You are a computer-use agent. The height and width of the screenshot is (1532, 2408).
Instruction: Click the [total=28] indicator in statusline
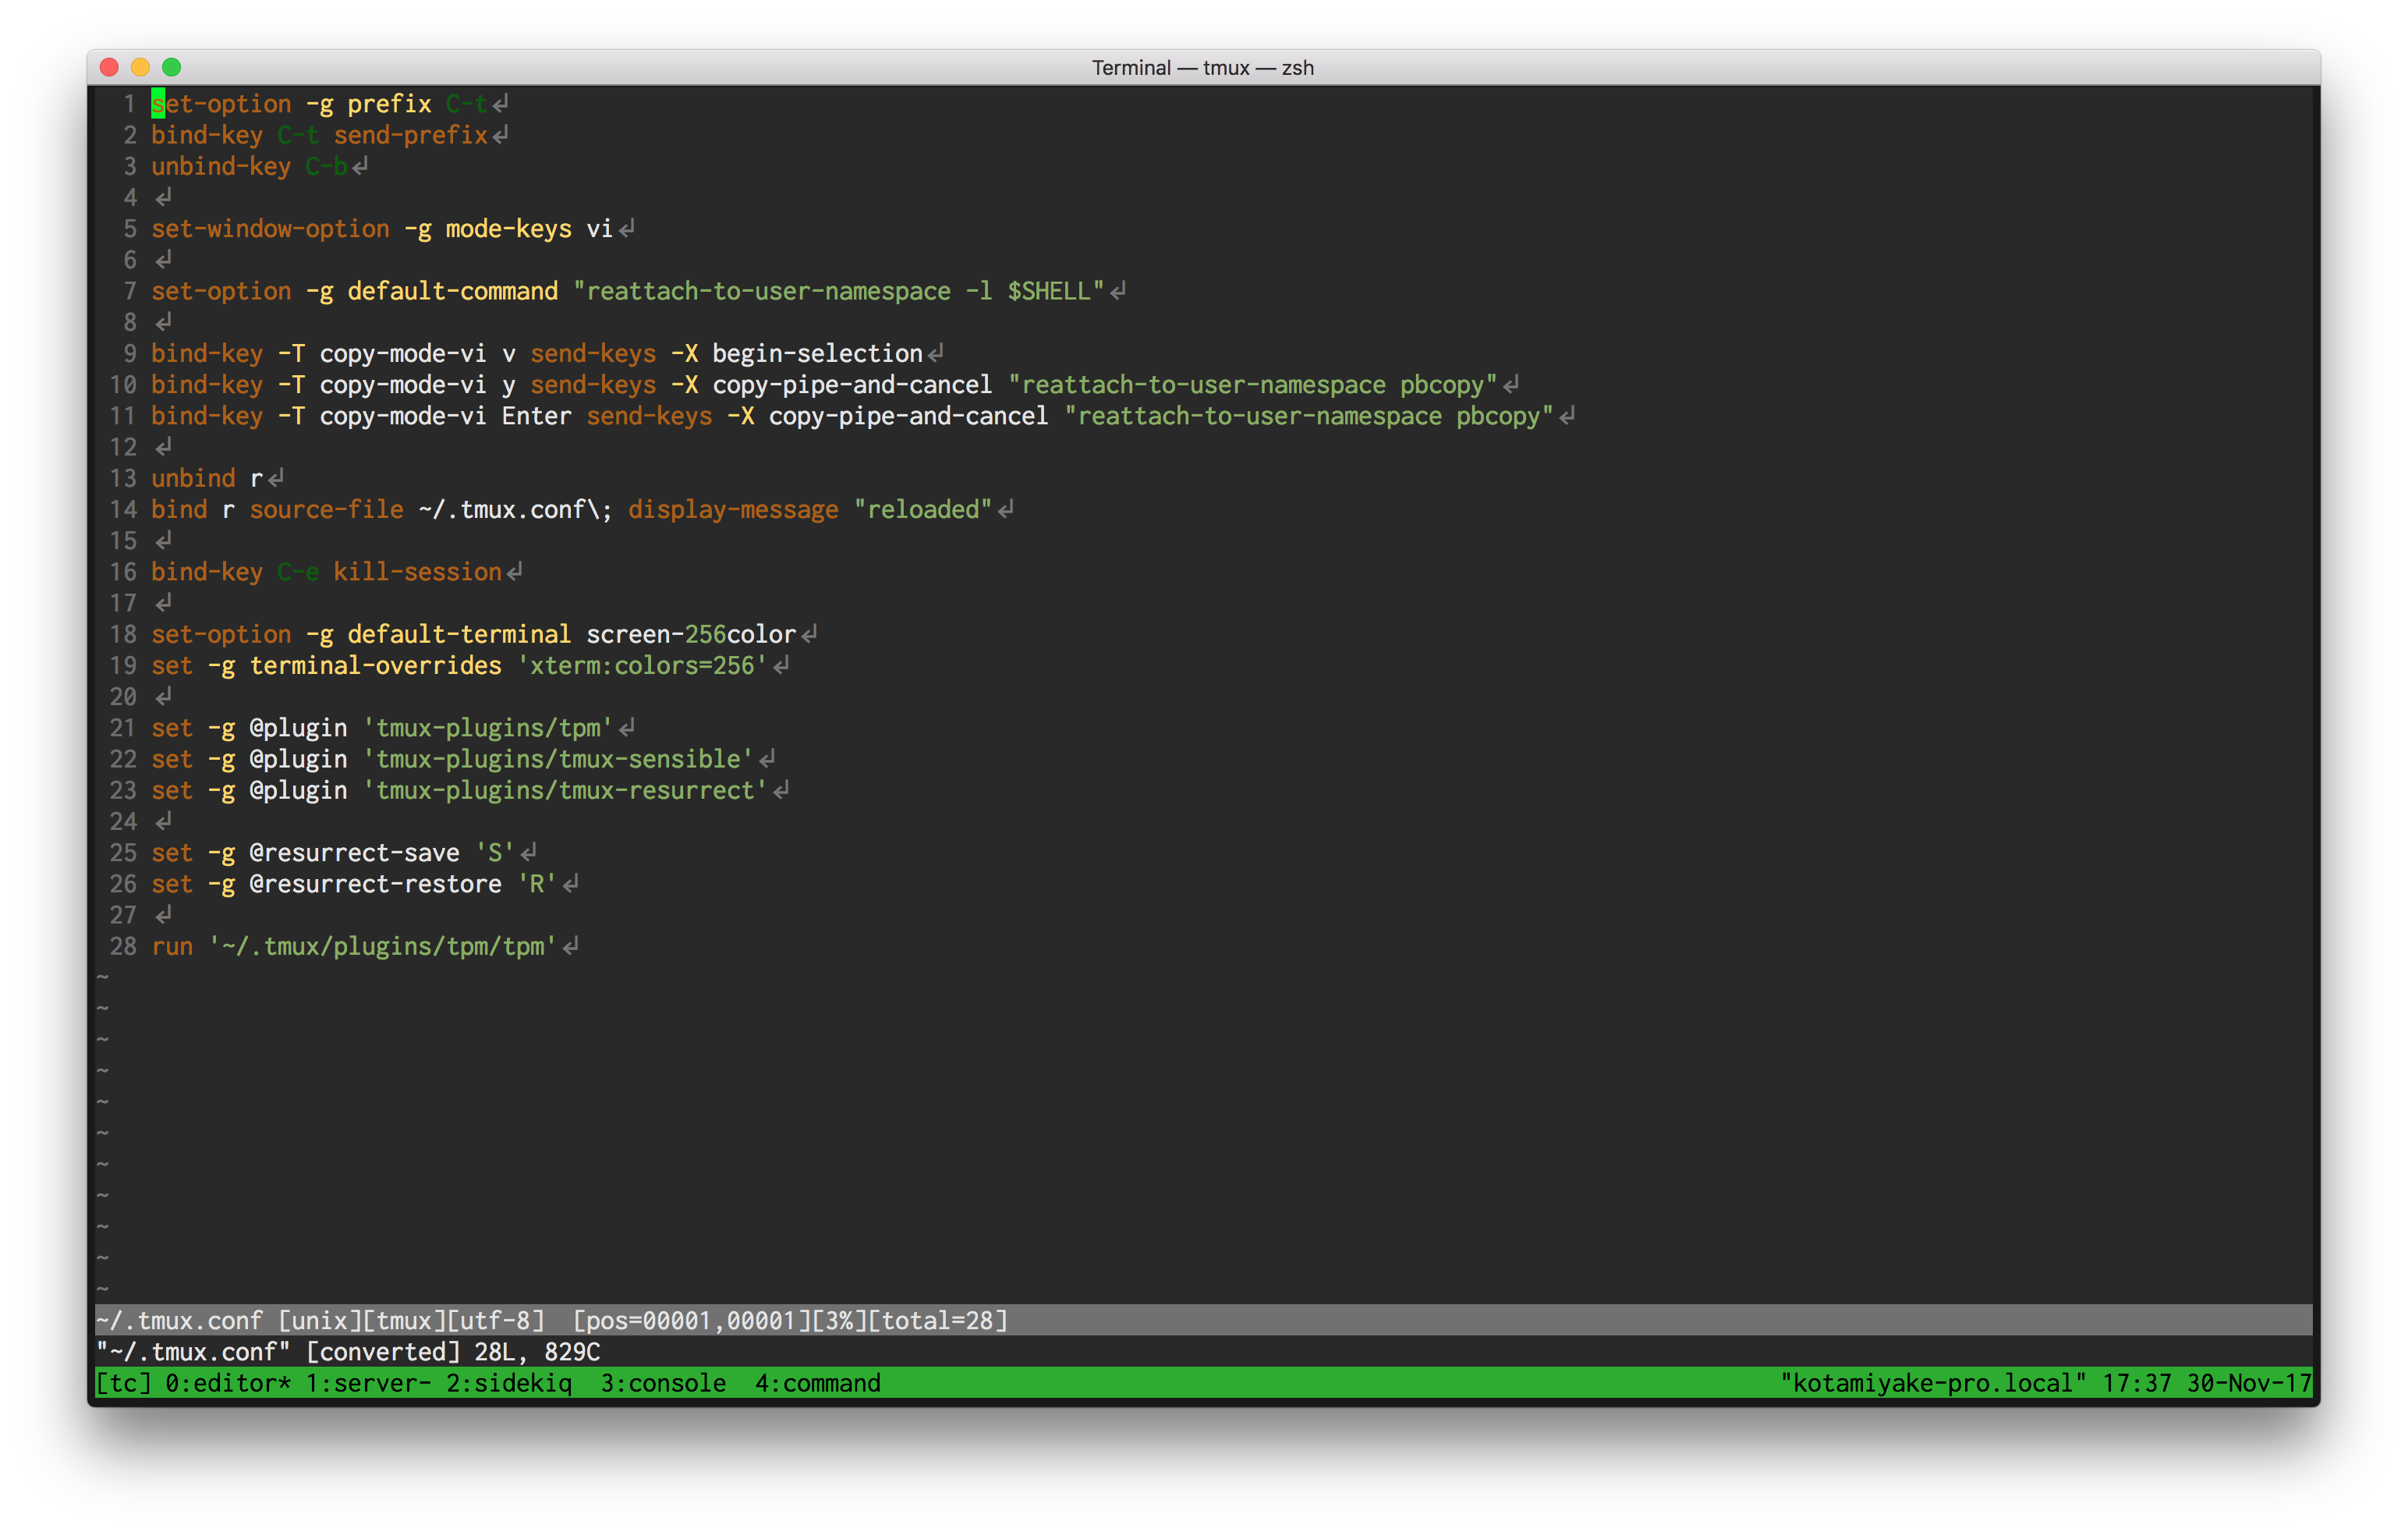tap(937, 1320)
